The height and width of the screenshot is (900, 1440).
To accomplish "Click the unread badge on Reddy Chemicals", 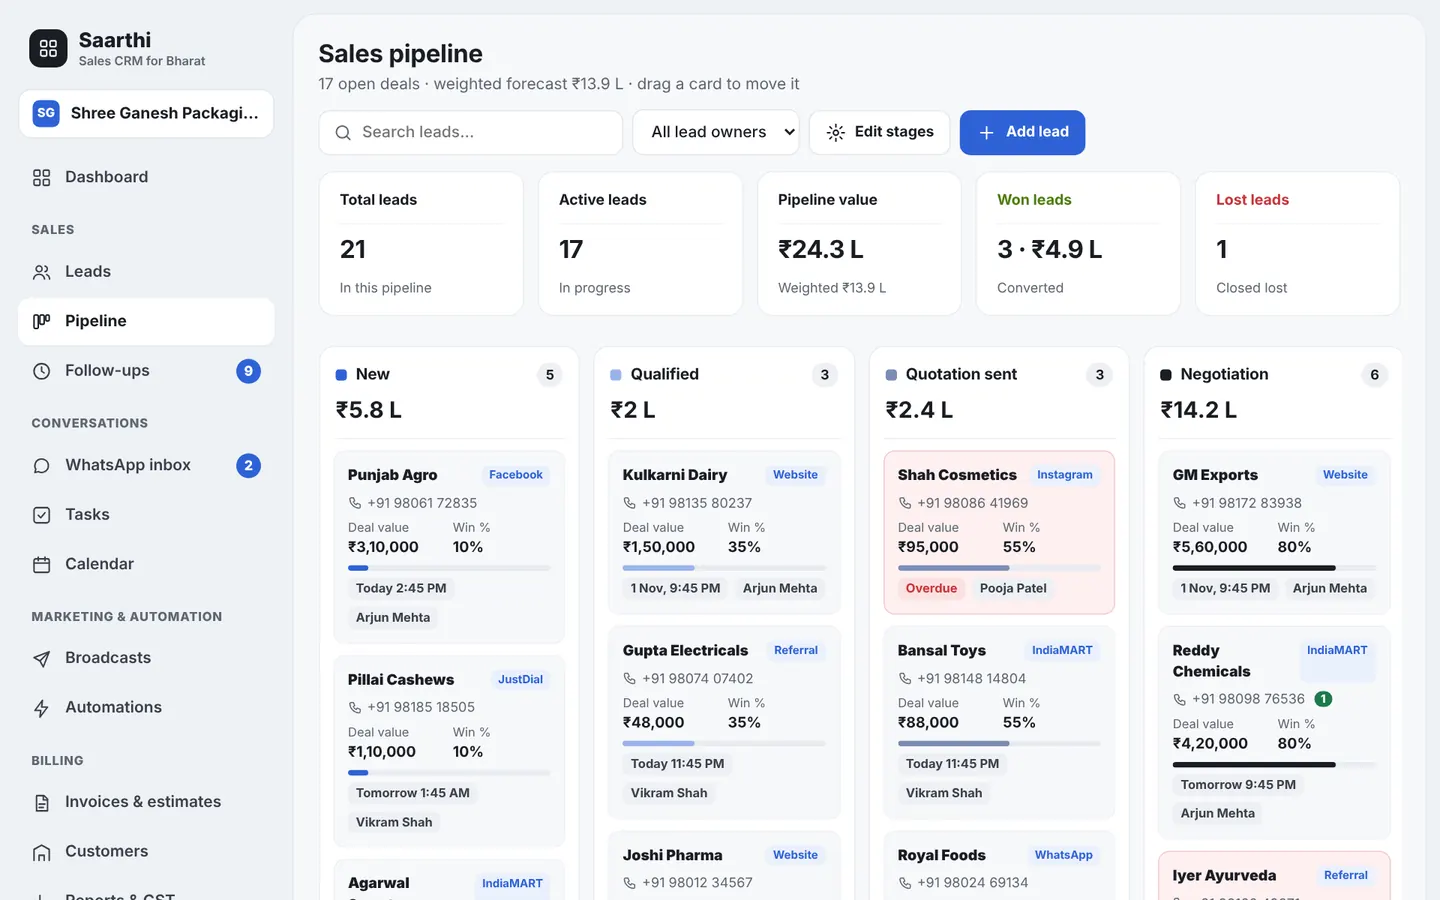I will [1323, 699].
